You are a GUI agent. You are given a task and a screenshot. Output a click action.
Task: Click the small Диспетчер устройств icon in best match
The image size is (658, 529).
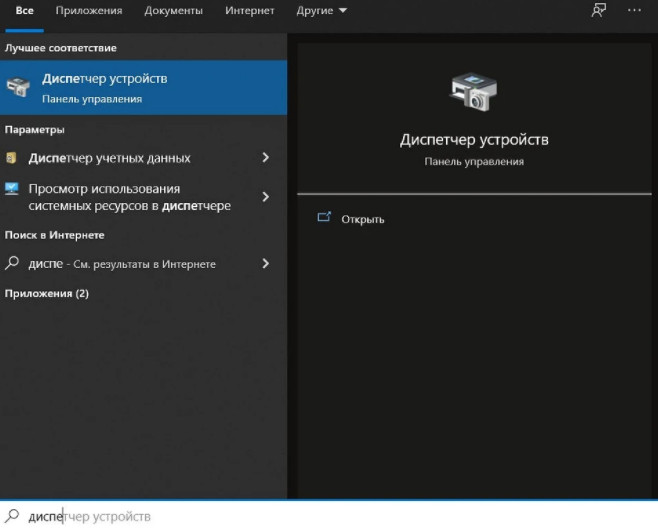pyautogui.click(x=18, y=87)
